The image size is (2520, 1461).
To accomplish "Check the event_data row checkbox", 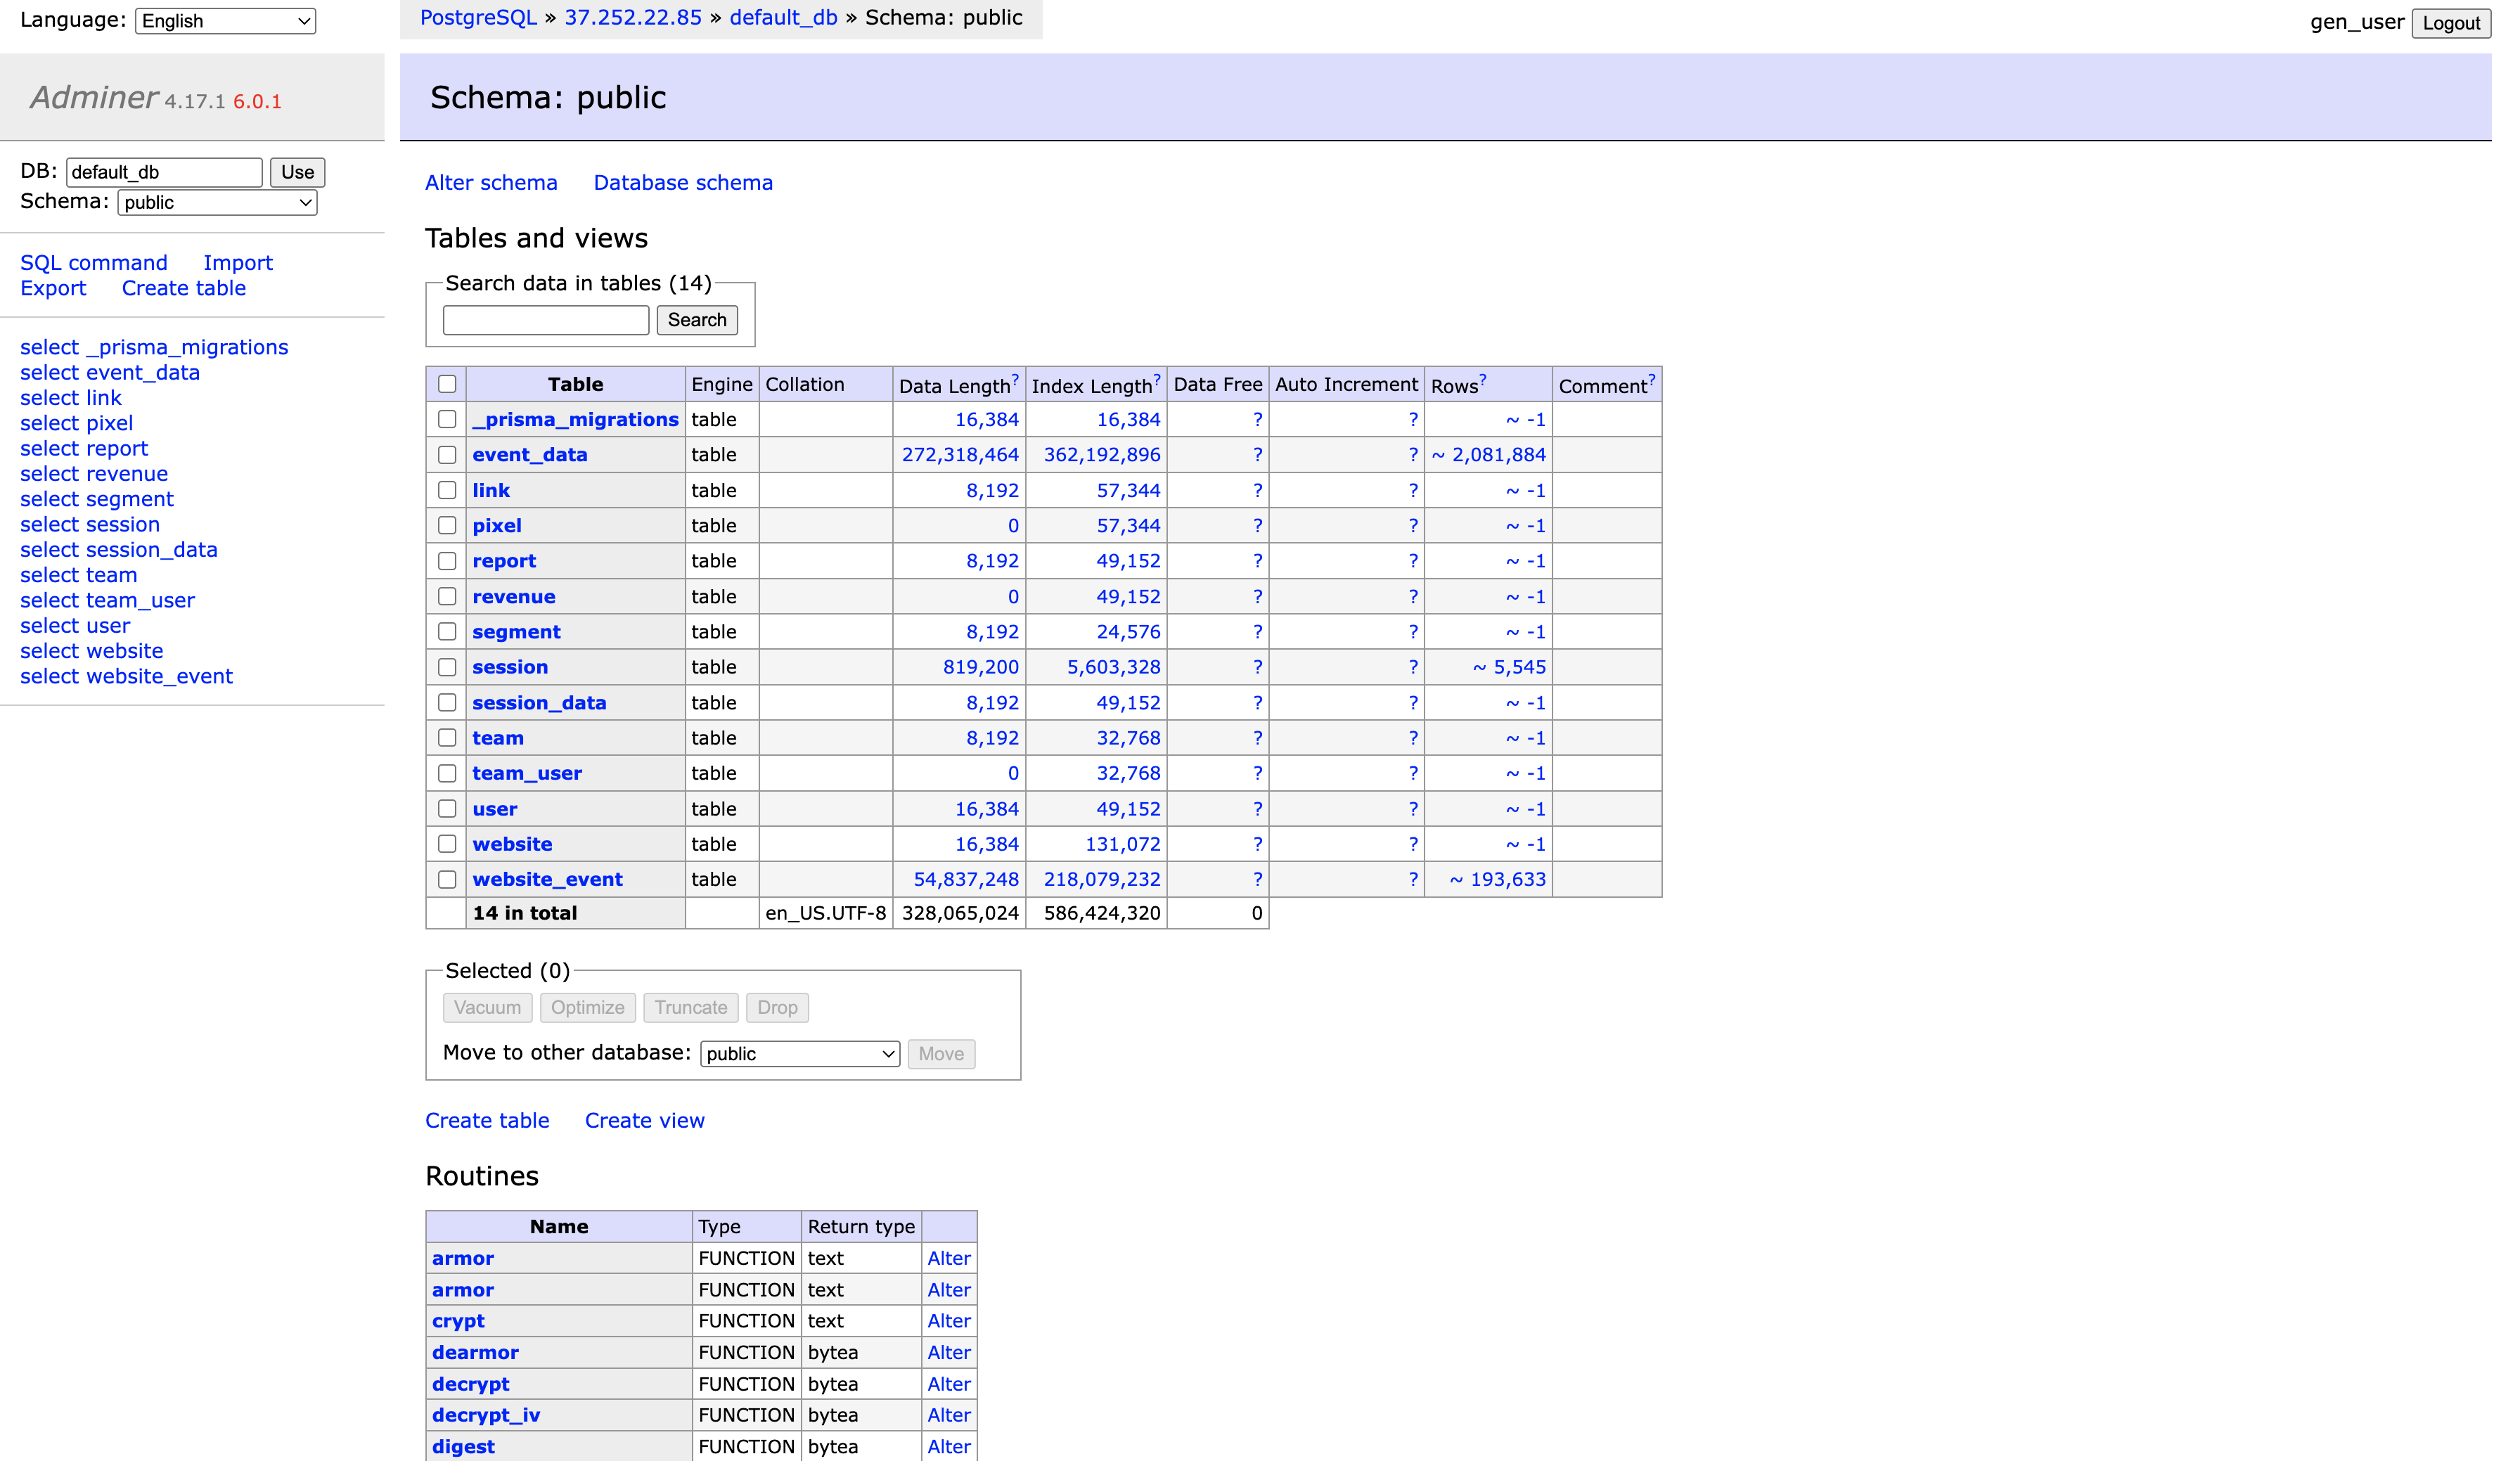I will [447, 455].
